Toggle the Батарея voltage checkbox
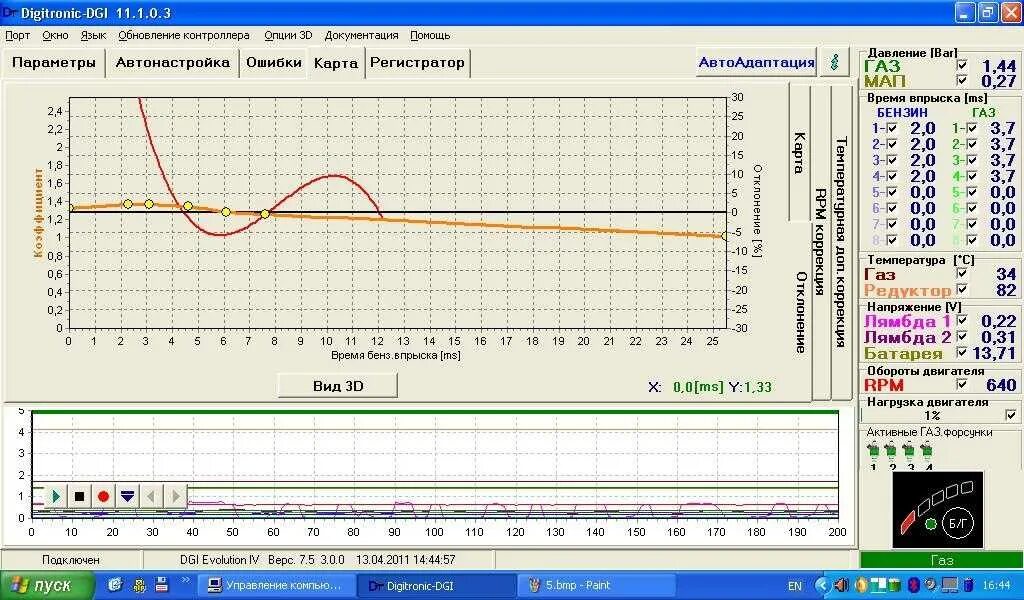This screenshot has height=600, width=1024. coord(962,352)
